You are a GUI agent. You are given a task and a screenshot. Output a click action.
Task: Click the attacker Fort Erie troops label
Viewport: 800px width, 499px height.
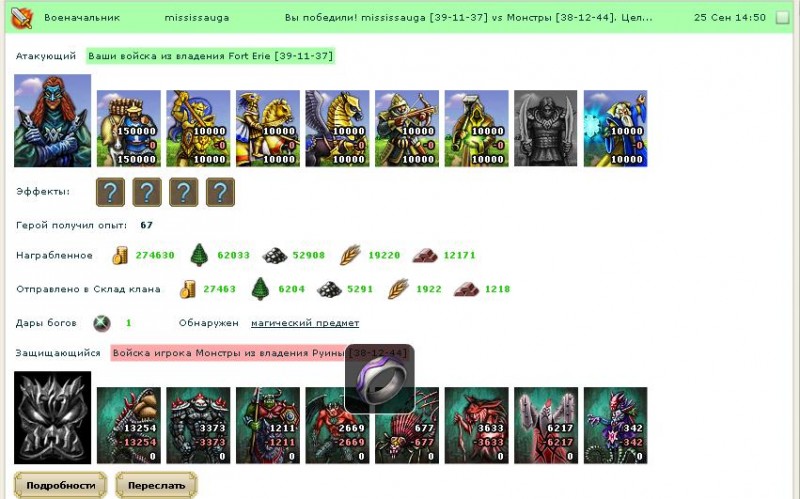(x=210, y=56)
